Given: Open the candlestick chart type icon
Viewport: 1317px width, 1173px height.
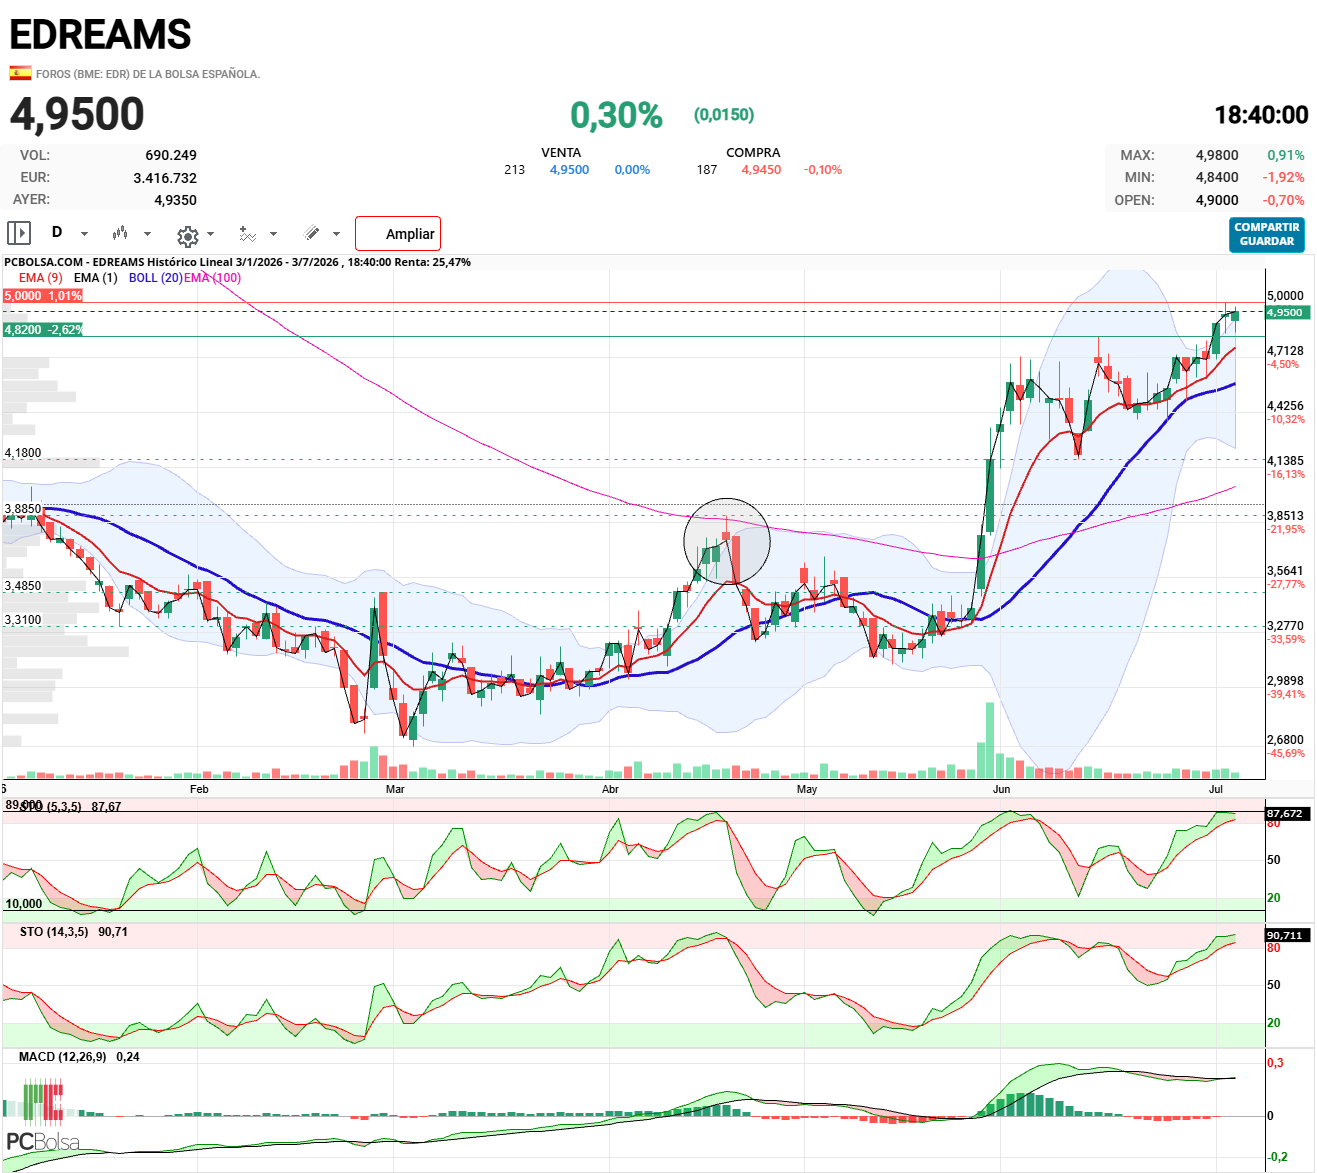Looking at the screenshot, I should tap(120, 233).
